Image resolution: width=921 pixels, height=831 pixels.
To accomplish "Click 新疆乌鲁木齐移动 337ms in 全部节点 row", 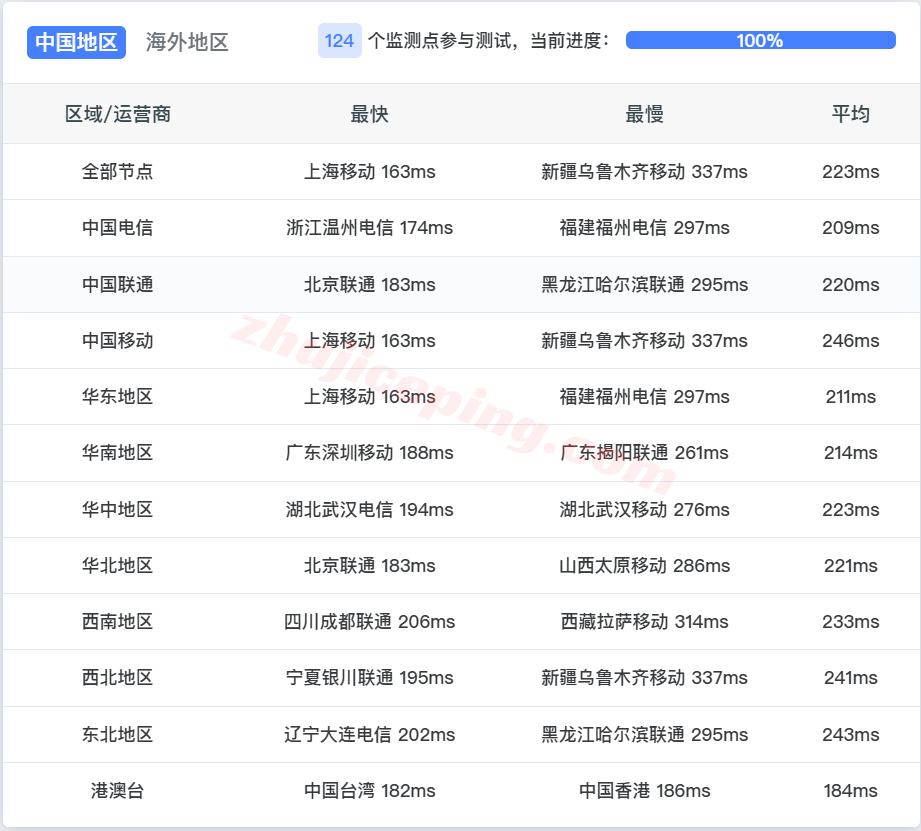I will tap(644, 171).
